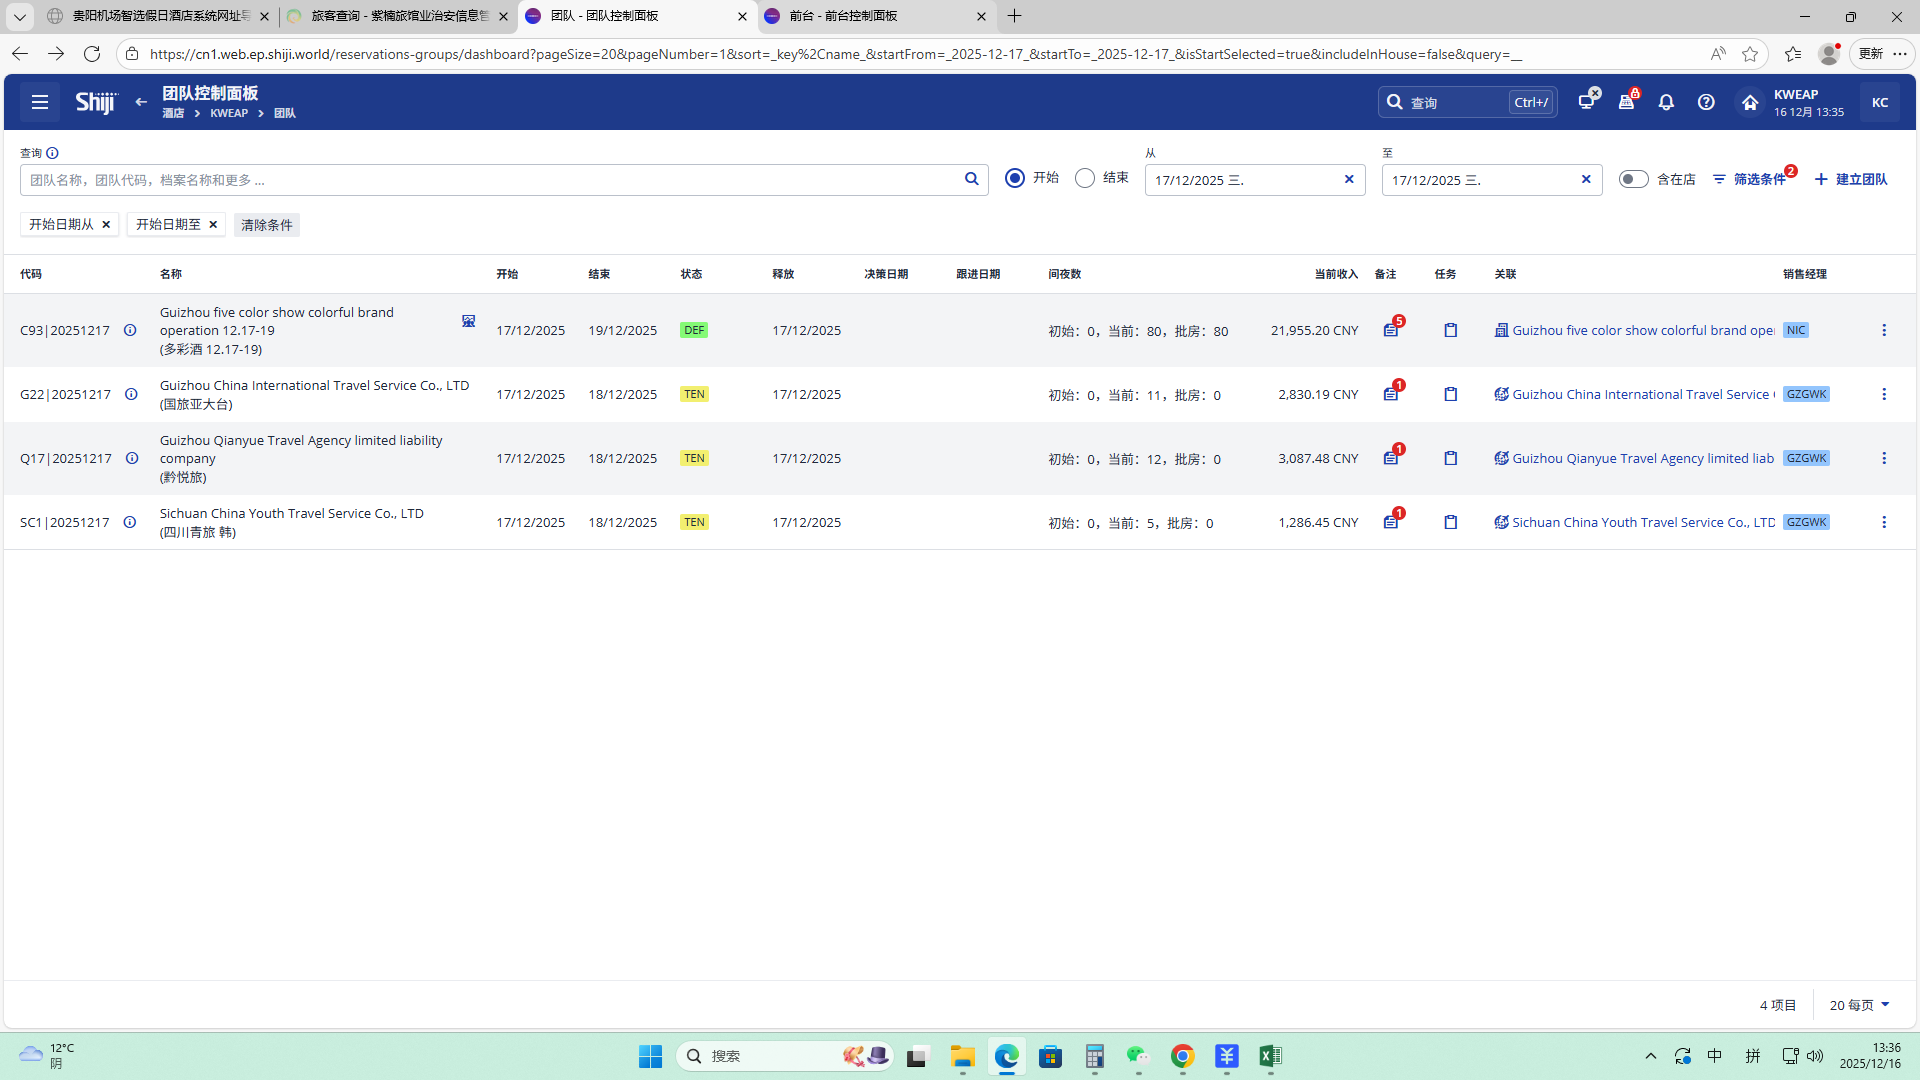Open the row menu for SC1|20251217

tap(1884, 522)
